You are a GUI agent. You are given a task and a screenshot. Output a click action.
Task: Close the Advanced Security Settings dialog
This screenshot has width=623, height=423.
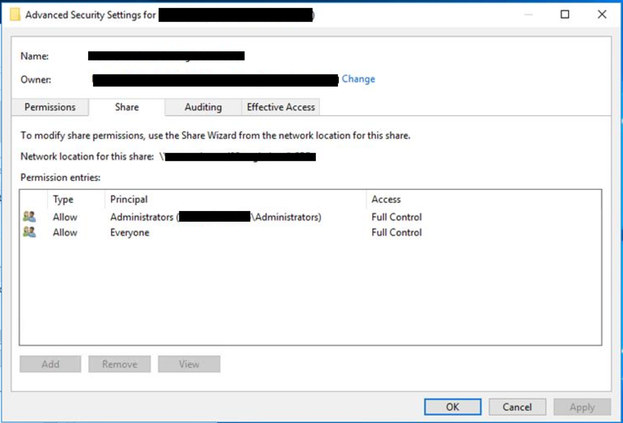click(x=601, y=15)
